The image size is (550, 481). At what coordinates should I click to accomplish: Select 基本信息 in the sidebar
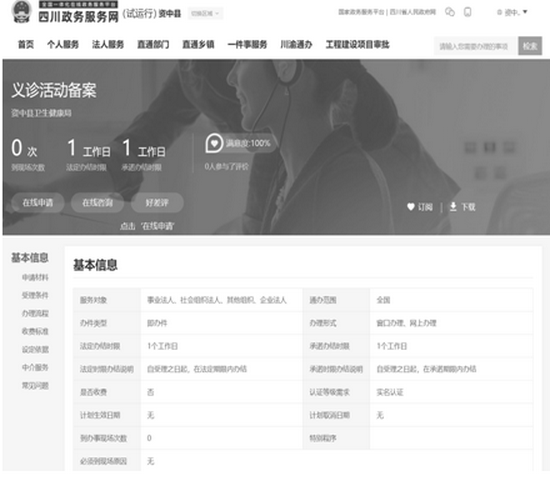pyautogui.click(x=30, y=258)
